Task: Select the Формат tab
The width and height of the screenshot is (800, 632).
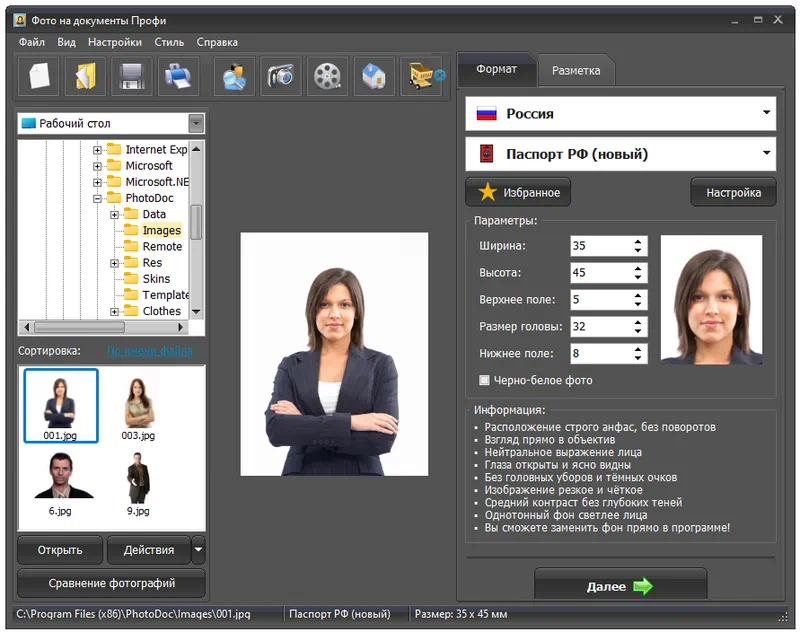Action: point(496,69)
